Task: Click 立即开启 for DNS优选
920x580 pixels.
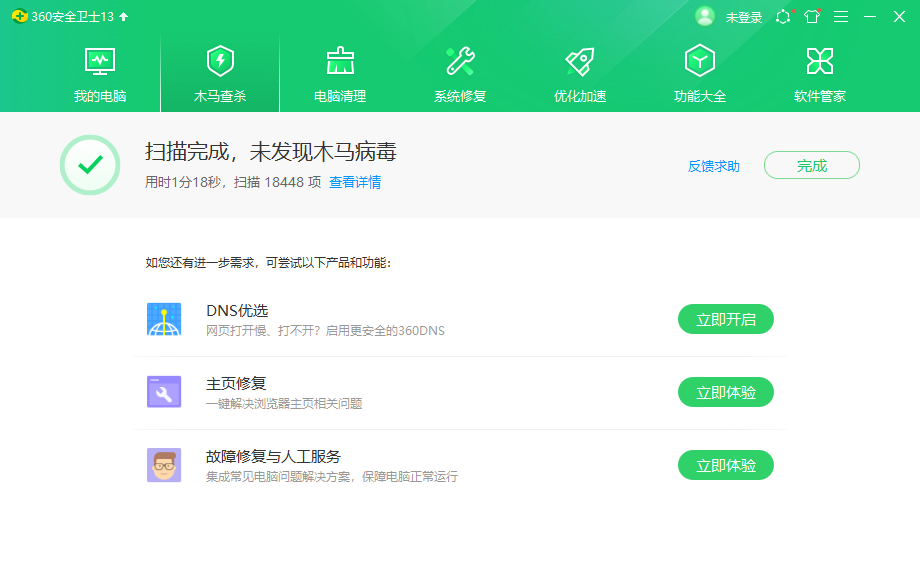Action: pyautogui.click(x=726, y=319)
